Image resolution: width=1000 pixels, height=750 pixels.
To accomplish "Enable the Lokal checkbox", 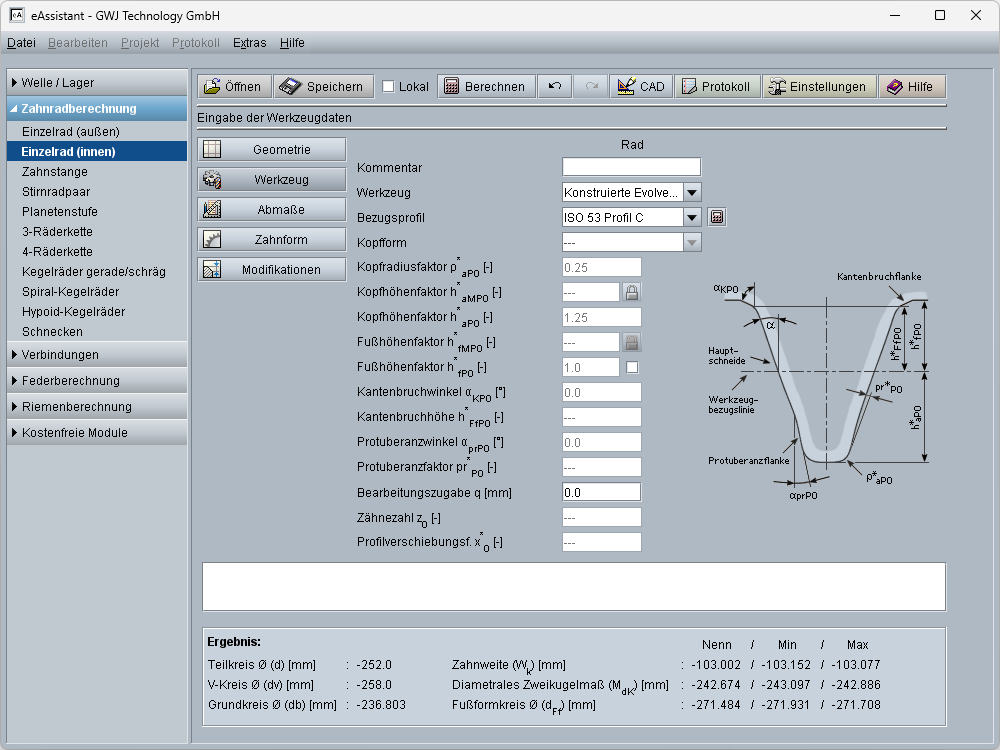I will 388,87.
